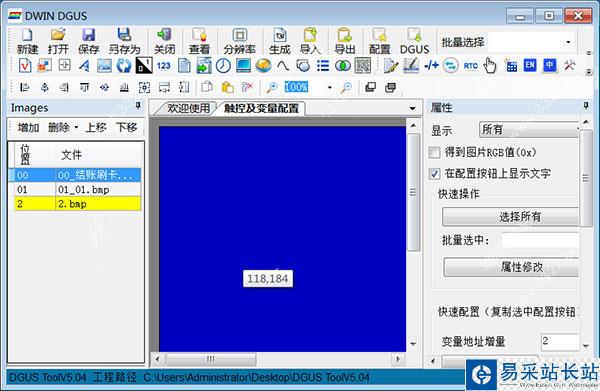Select the yellow row 2.bmp
The image size is (600, 391).
tap(78, 204)
